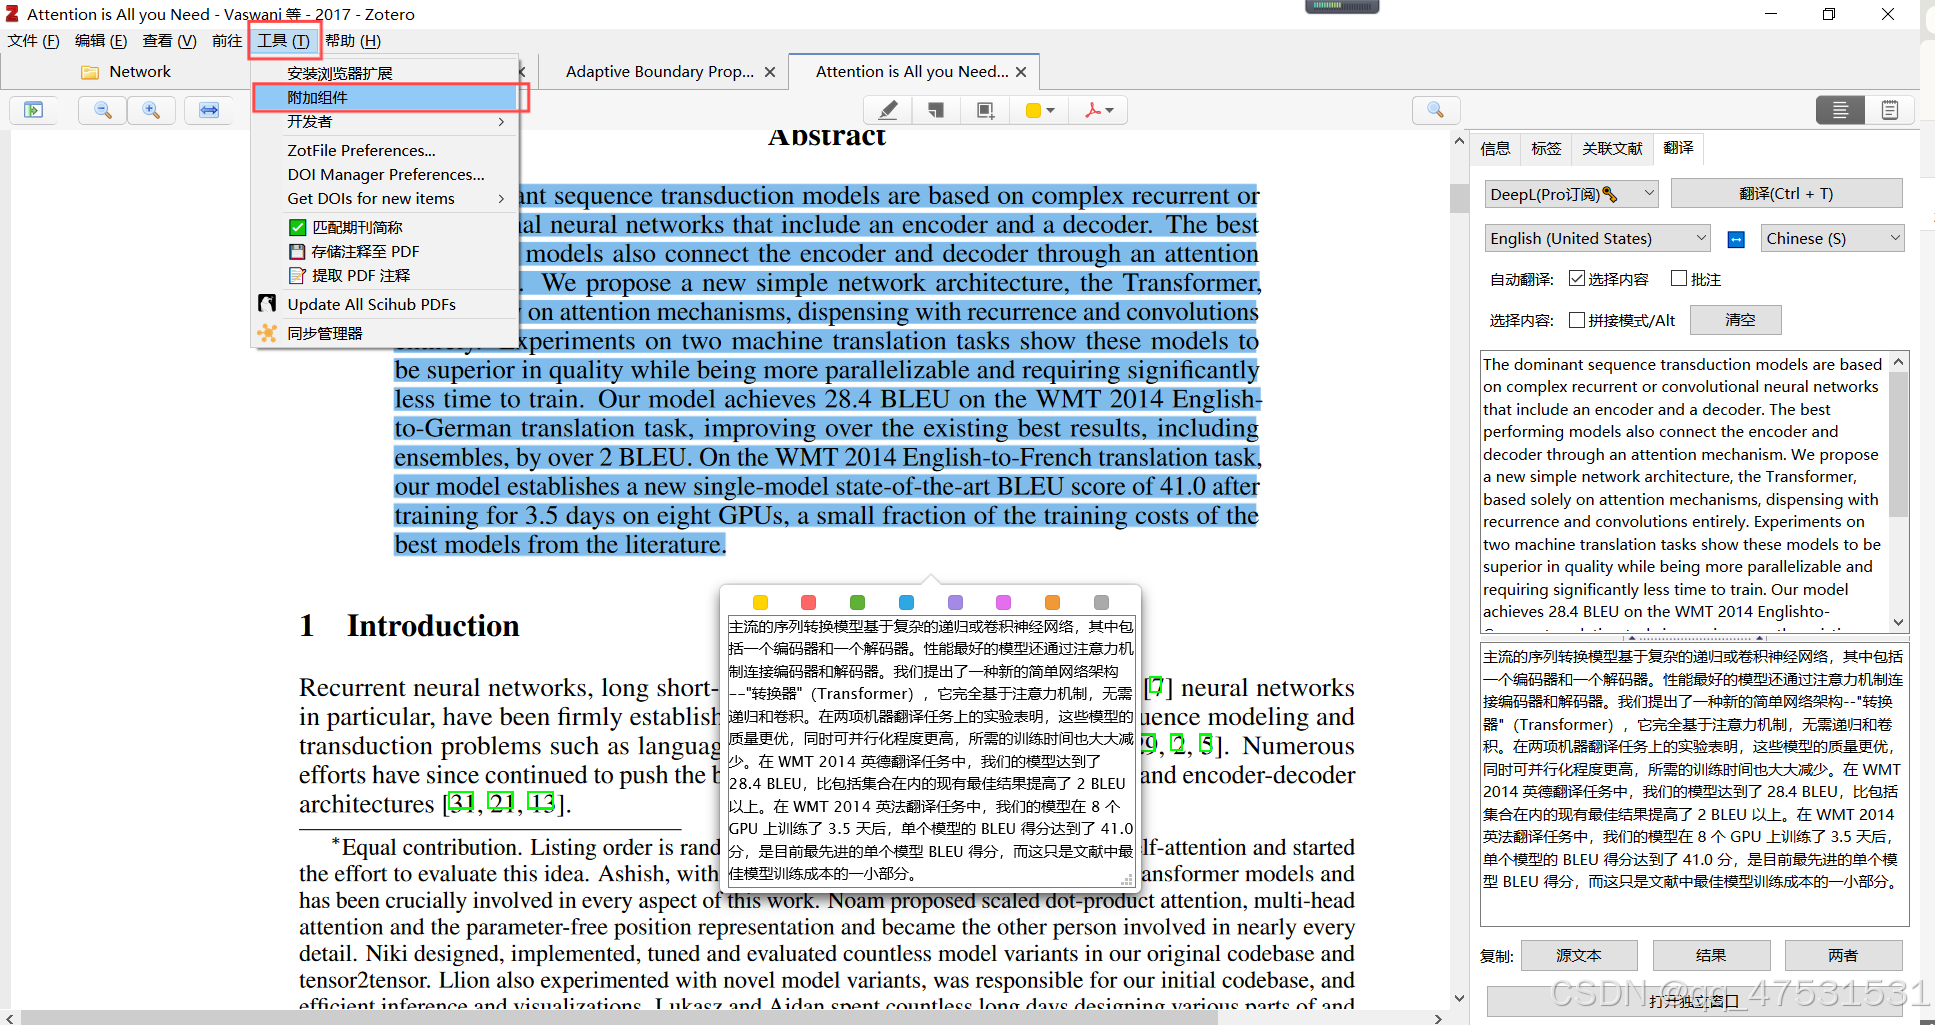This screenshot has height=1025, width=1935.
Task: Toggle the sidebar panel button in the PDF toolbar
Action: 34,110
